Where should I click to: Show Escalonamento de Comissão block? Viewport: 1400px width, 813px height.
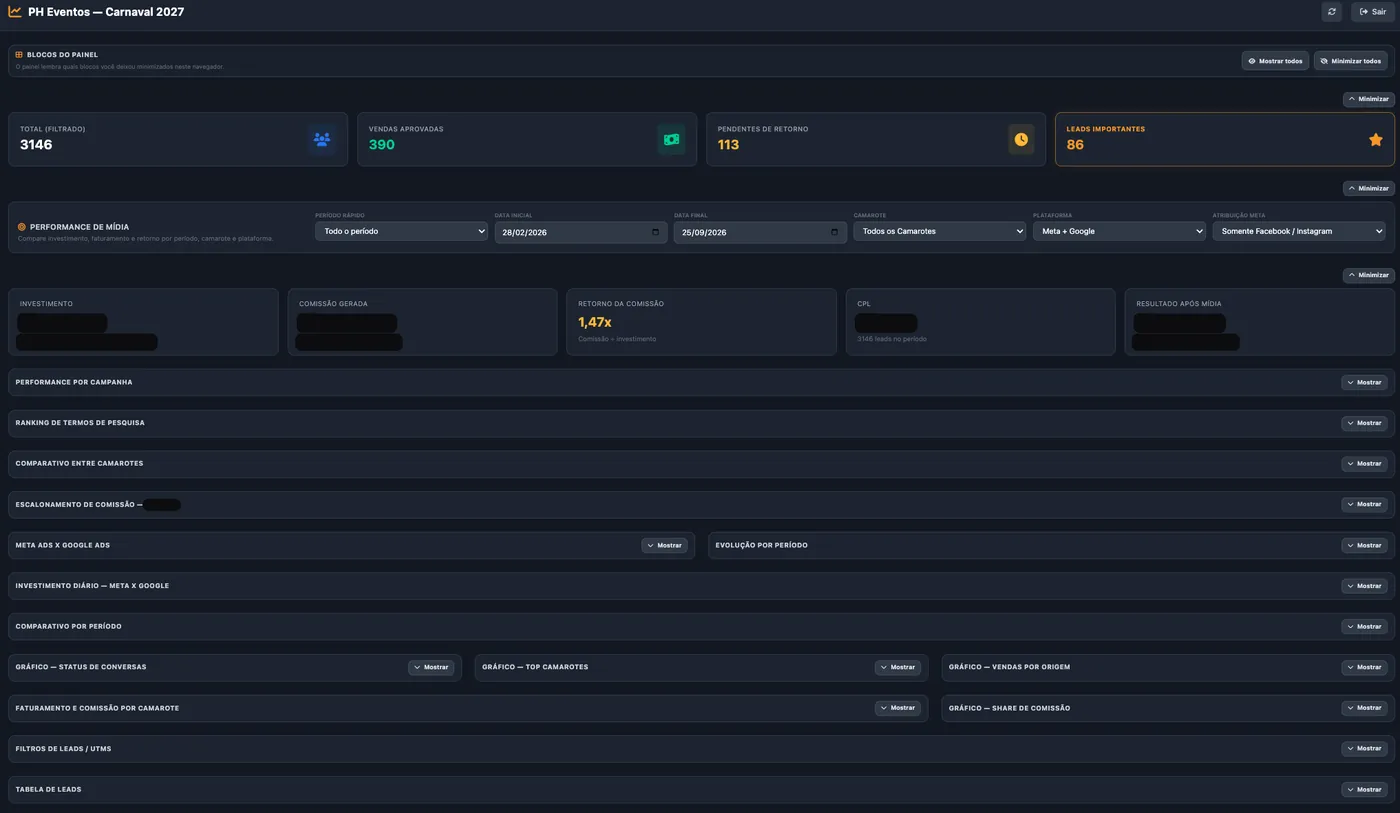coord(1364,504)
